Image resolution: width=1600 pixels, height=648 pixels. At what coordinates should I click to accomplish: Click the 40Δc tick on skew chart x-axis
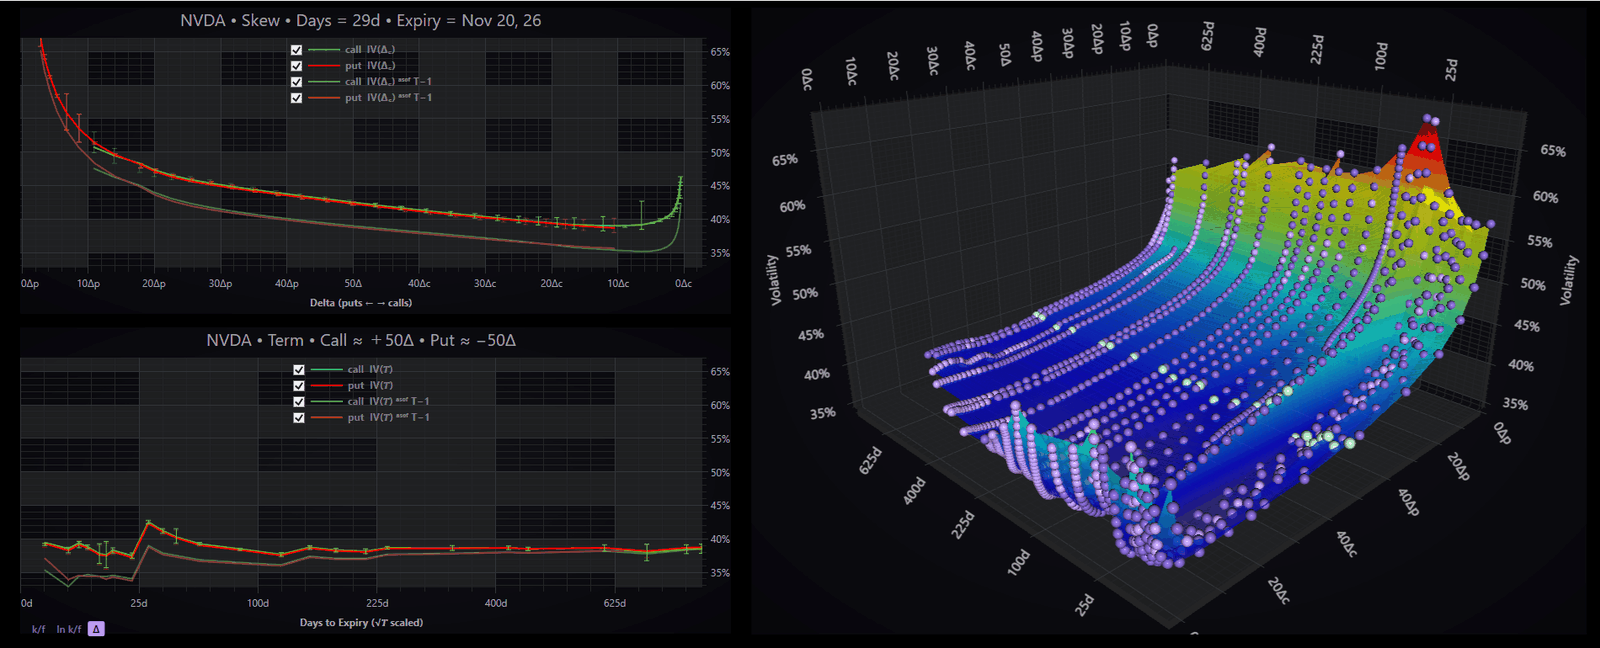(419, 284)
